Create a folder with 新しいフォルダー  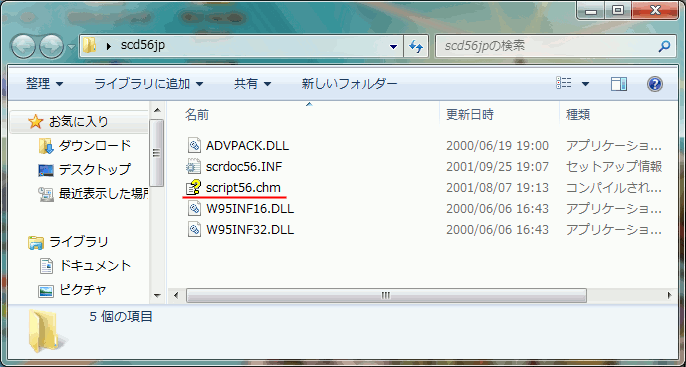349,84
